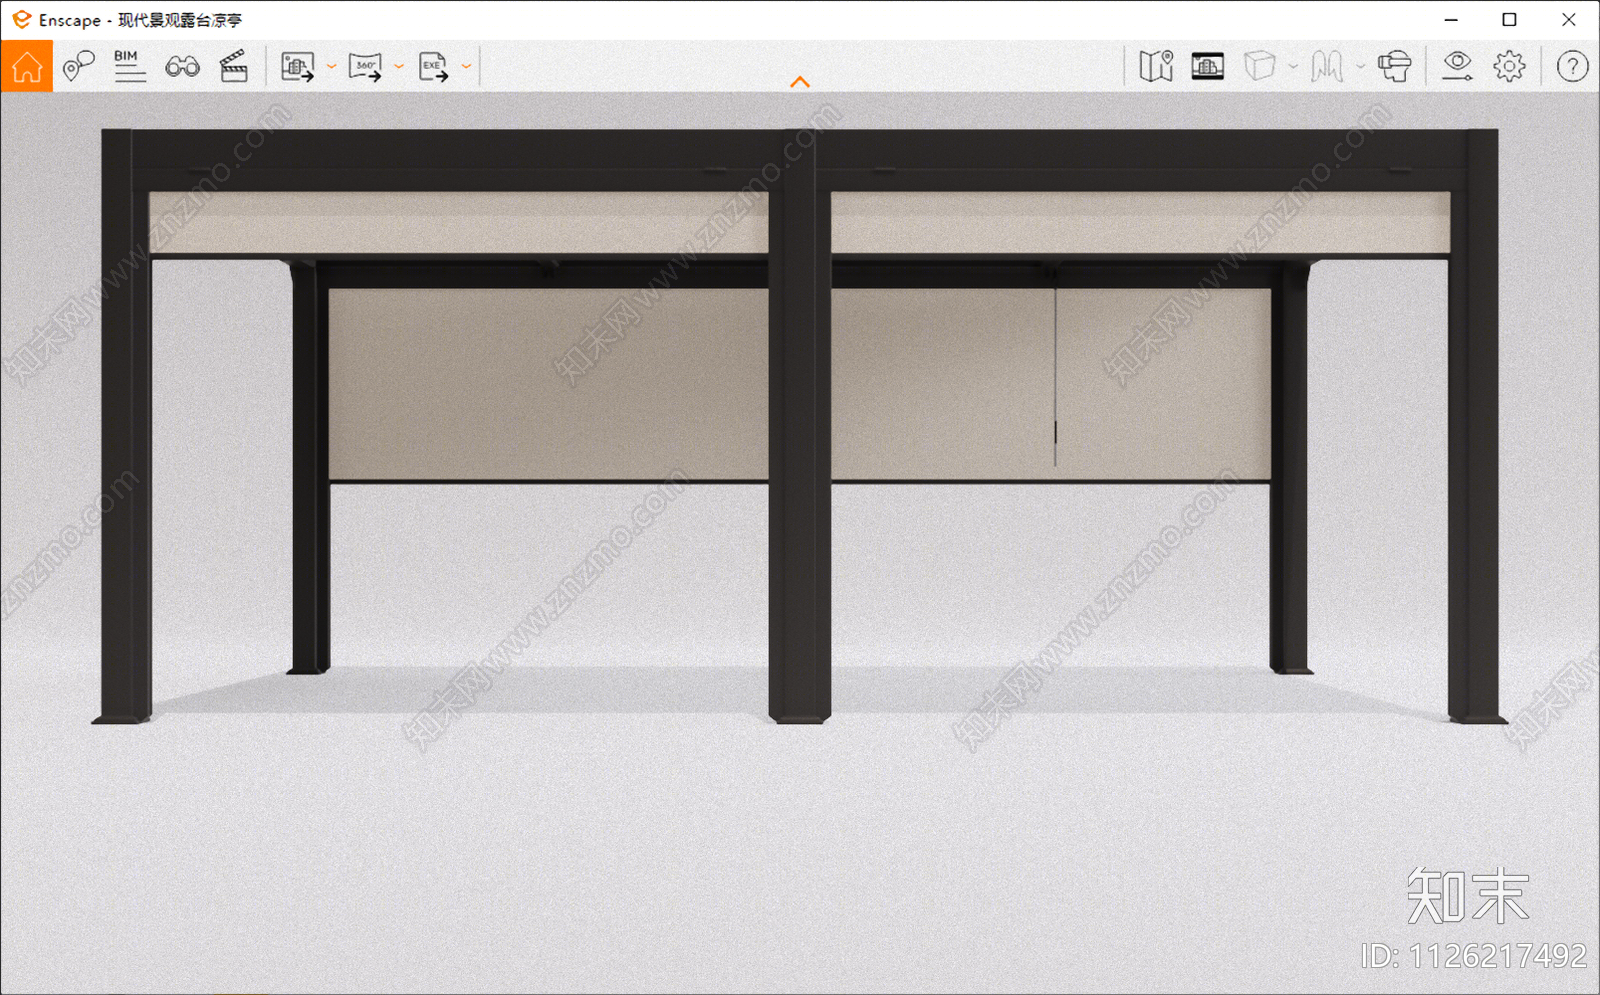Click the 360 panorama export icon
Image resolution: width=1600 pixels, height=995 pixels.
365,66
